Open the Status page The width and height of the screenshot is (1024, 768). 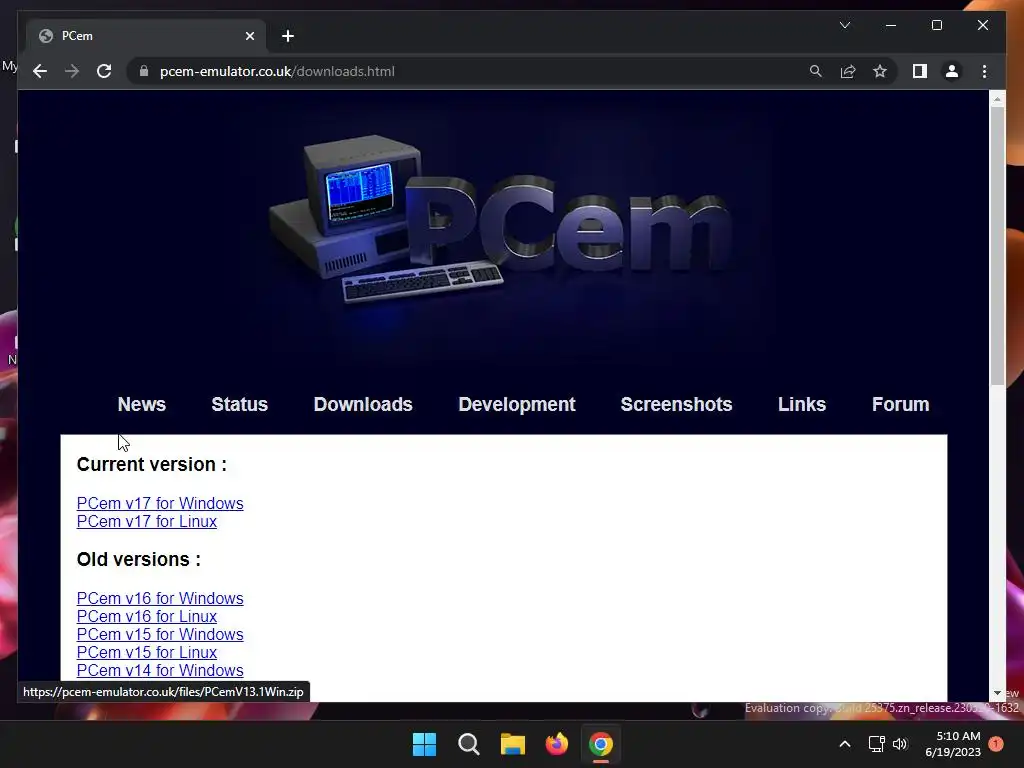(240, 404)
